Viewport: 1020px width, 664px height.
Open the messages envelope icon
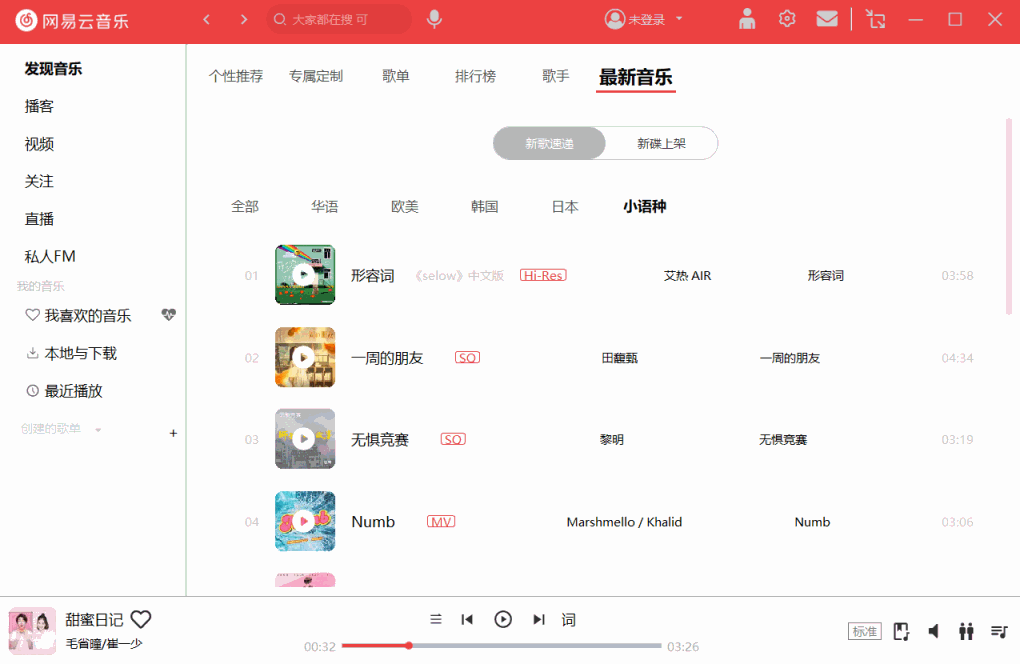point(827,19)
